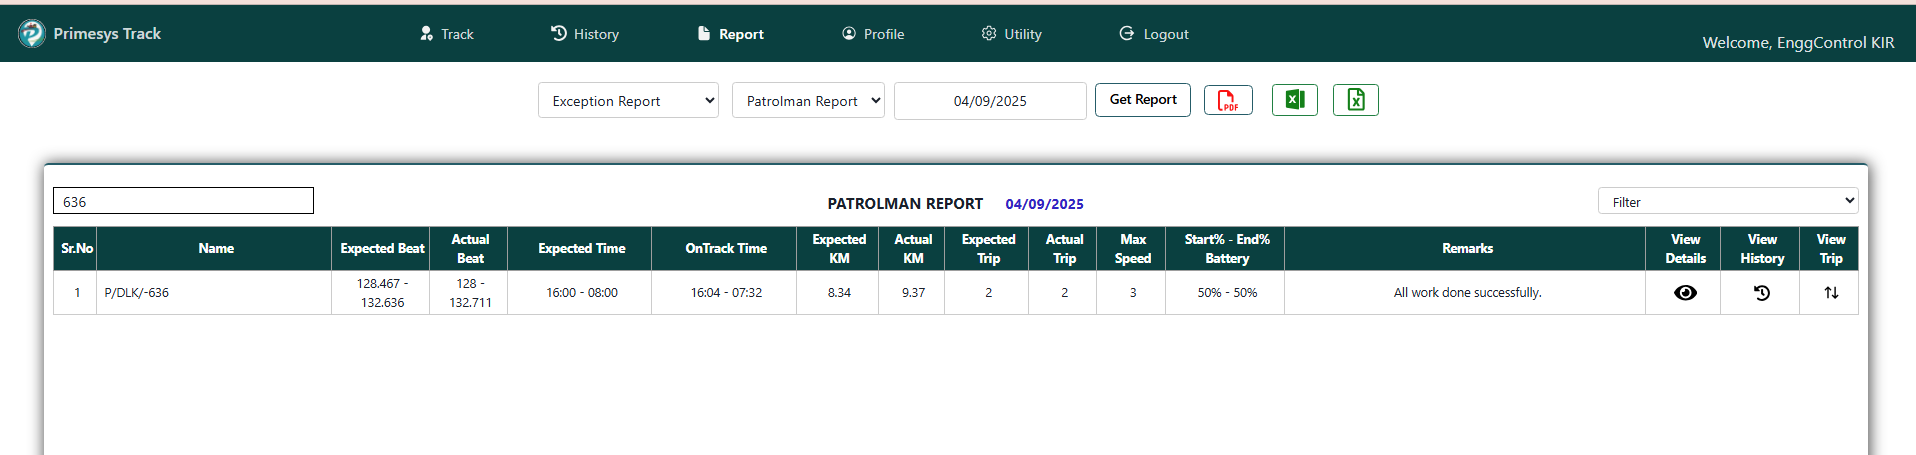Viewport: 1916px width, 455px height.
Task: Open the Report menu item
Action: coord(731,34)
